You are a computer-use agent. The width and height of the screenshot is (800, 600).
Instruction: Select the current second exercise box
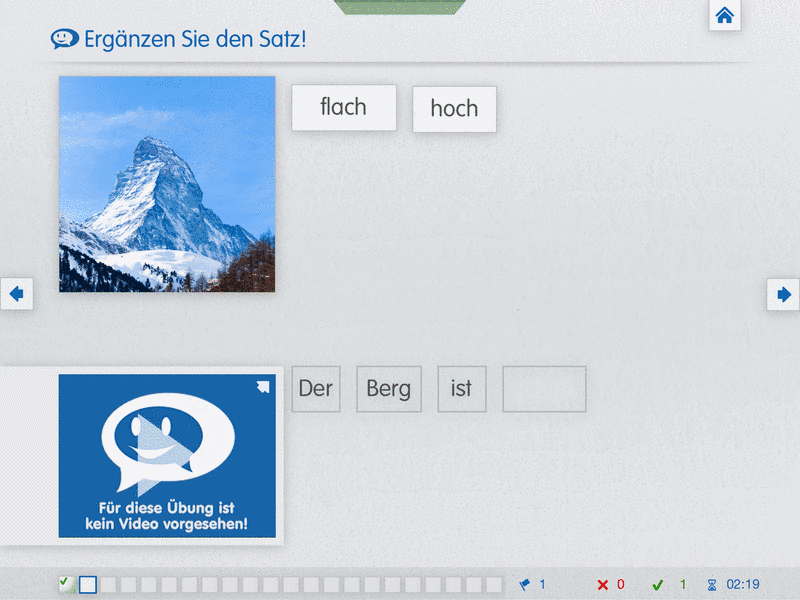tap(88, 585)
